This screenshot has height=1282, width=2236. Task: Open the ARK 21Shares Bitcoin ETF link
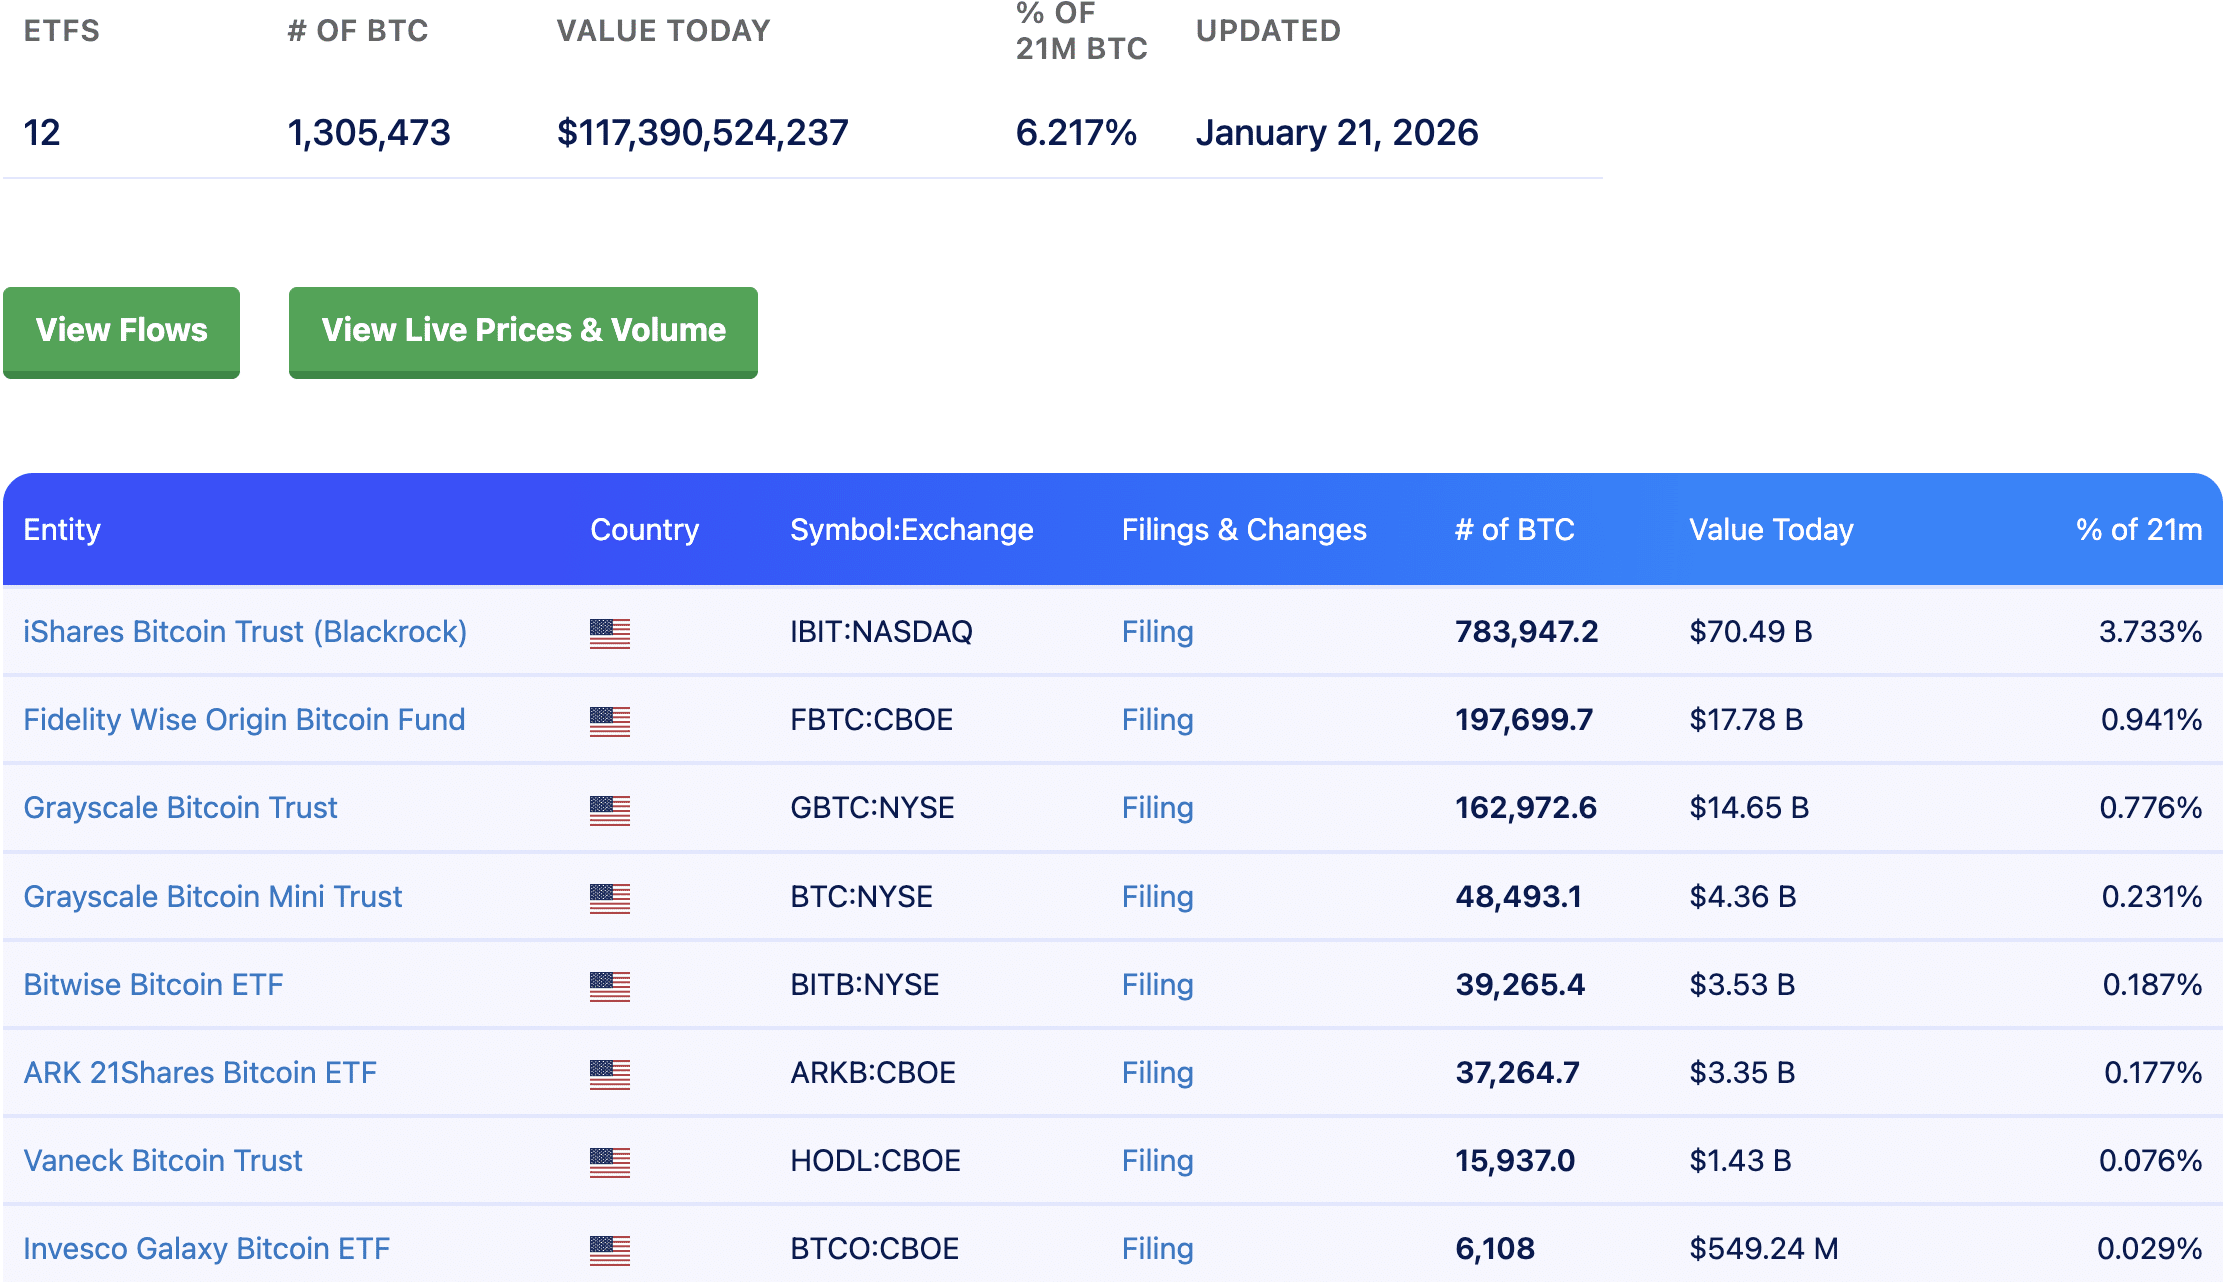pos(200,1072)
